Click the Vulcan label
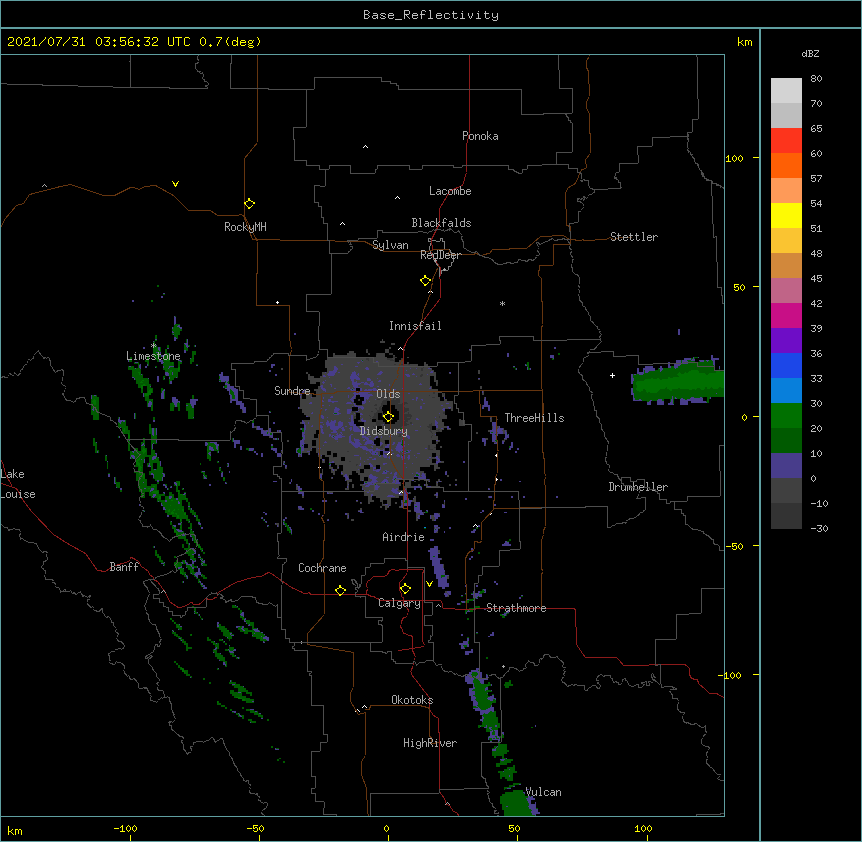This screenshot has width=862, height=842. 543,792
